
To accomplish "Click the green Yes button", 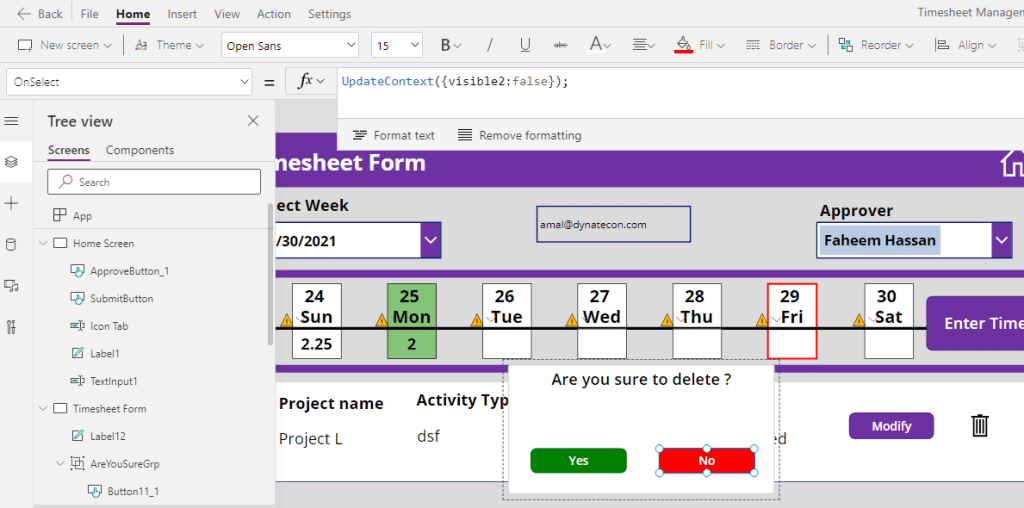I will [578, 461].
